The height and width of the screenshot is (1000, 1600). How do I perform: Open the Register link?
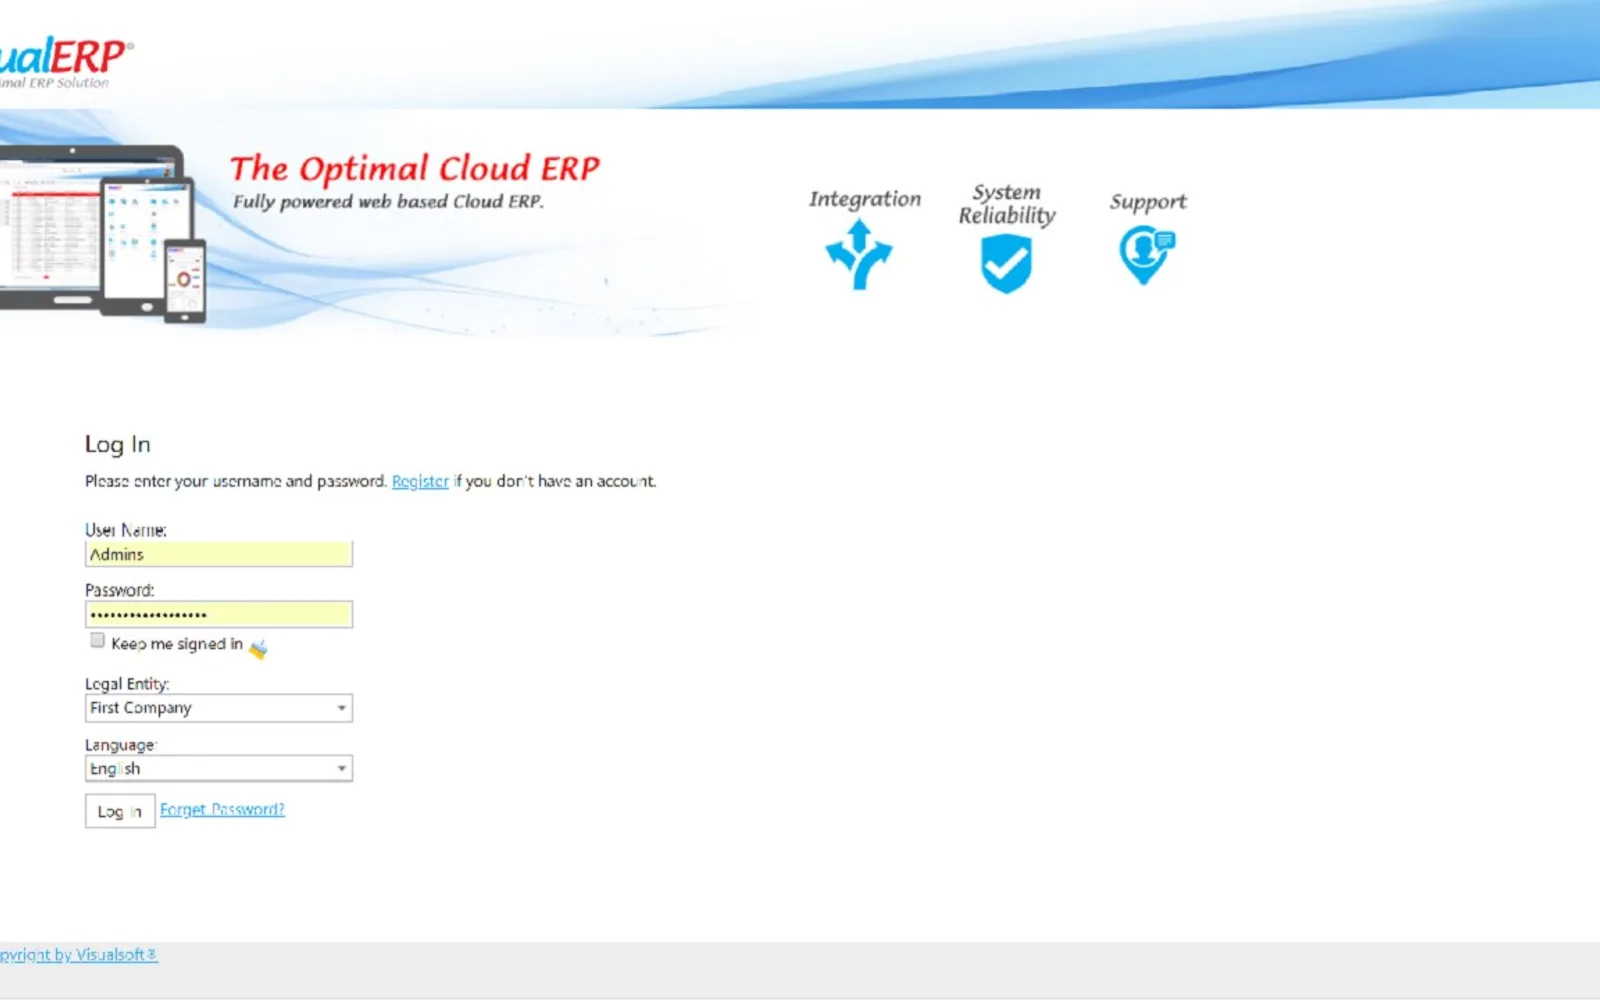coord(420,481)
